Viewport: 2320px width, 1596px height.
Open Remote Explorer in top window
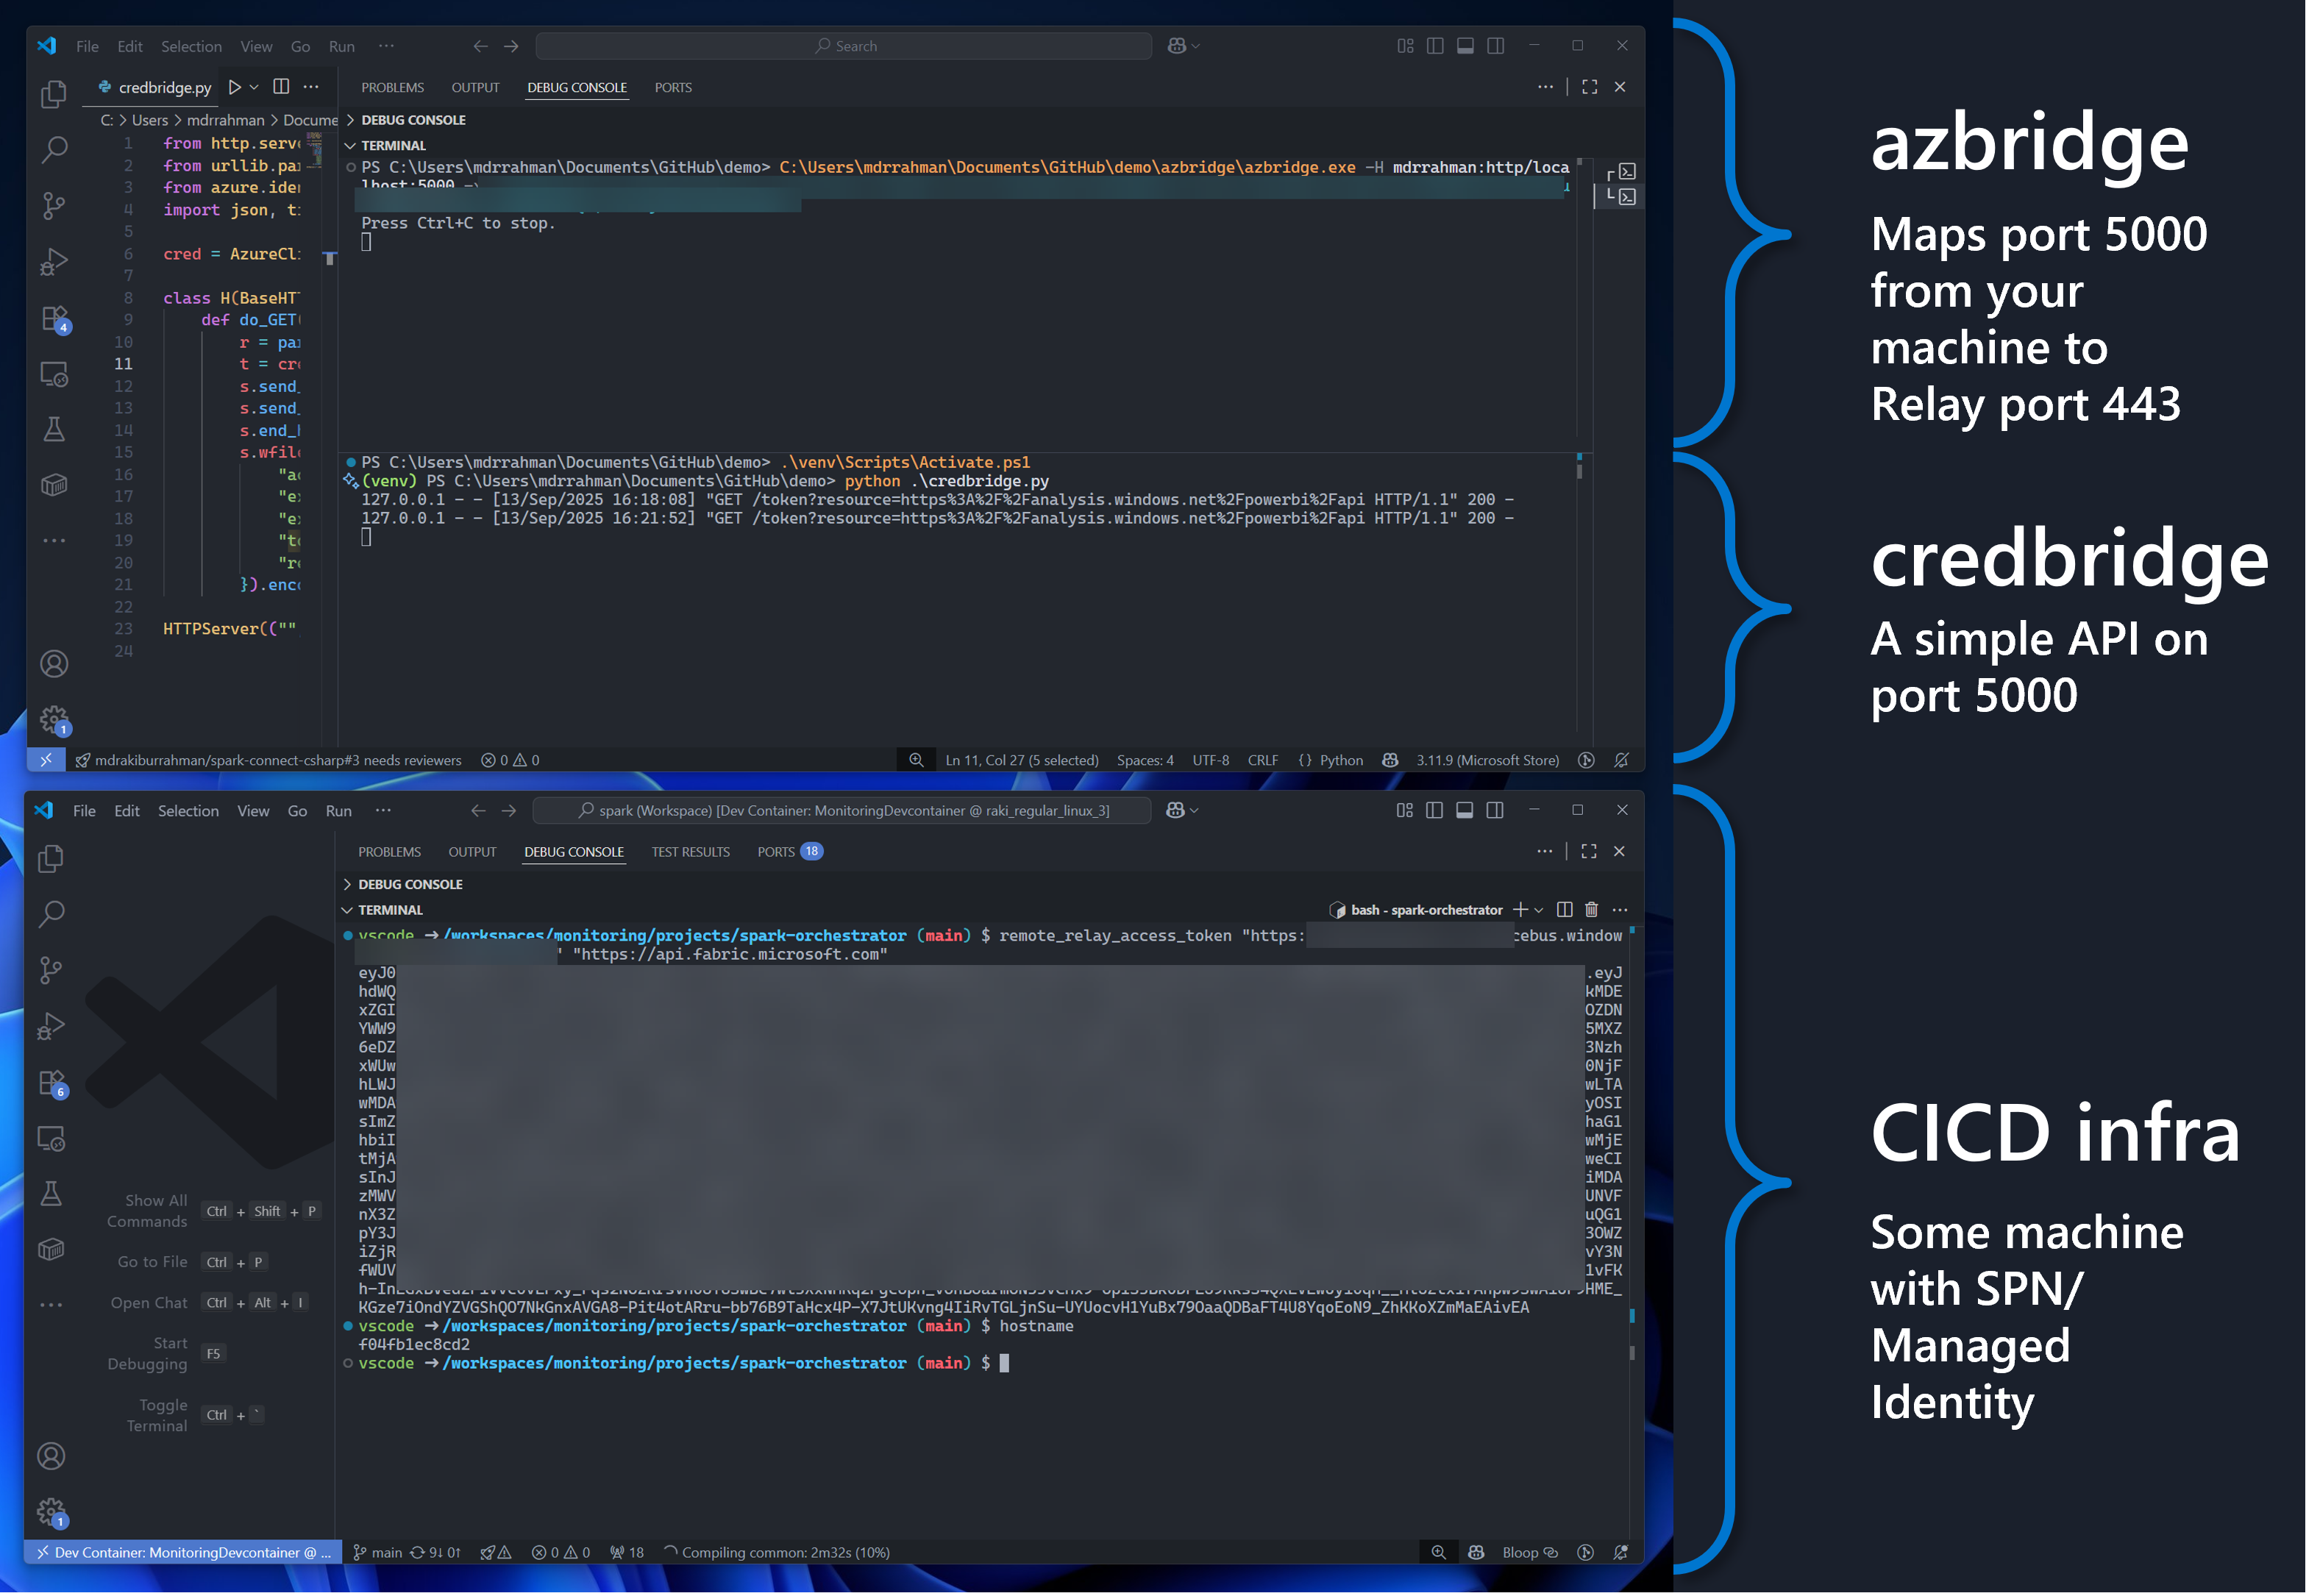click(x=54, y=375)
